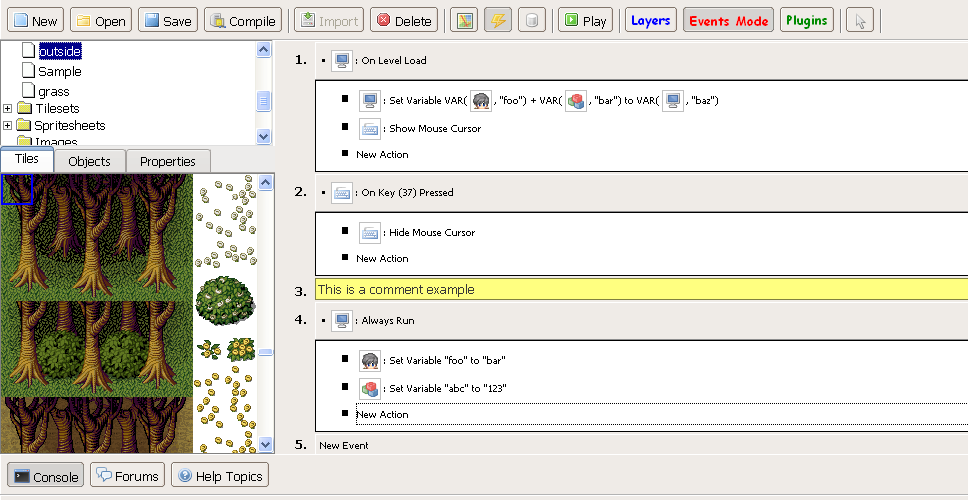The width and height of the screenshot is (968, 500).
Task: Click the red Delete button
Action: point(404,20)
